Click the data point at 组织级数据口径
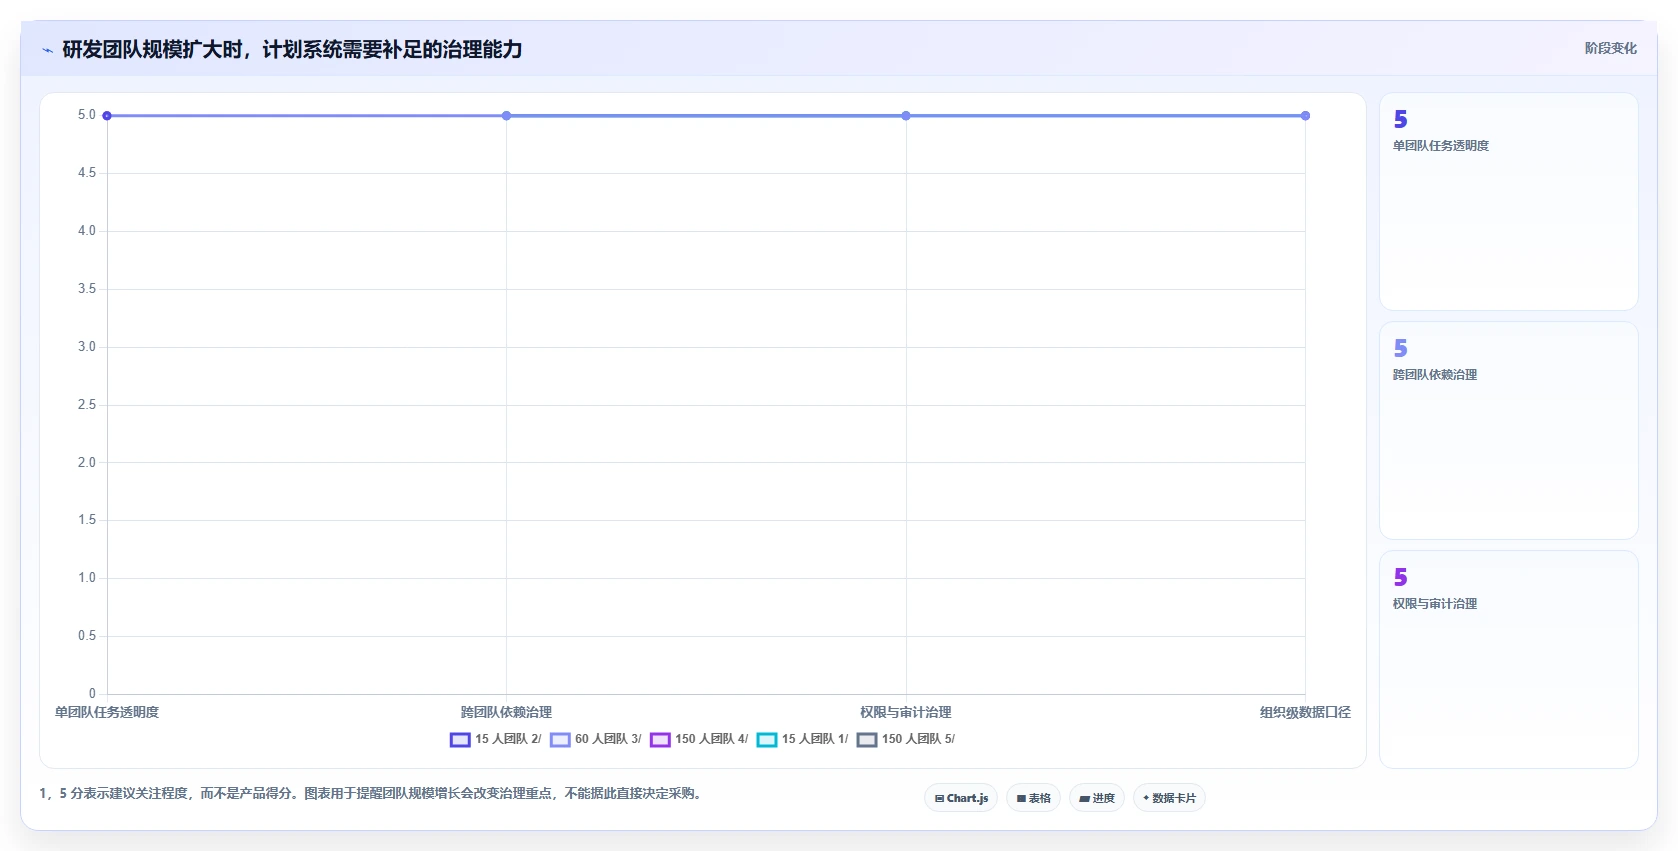Image resolution: width=1678 pixels, height=851 pixels. click(x=1305, y=116)
